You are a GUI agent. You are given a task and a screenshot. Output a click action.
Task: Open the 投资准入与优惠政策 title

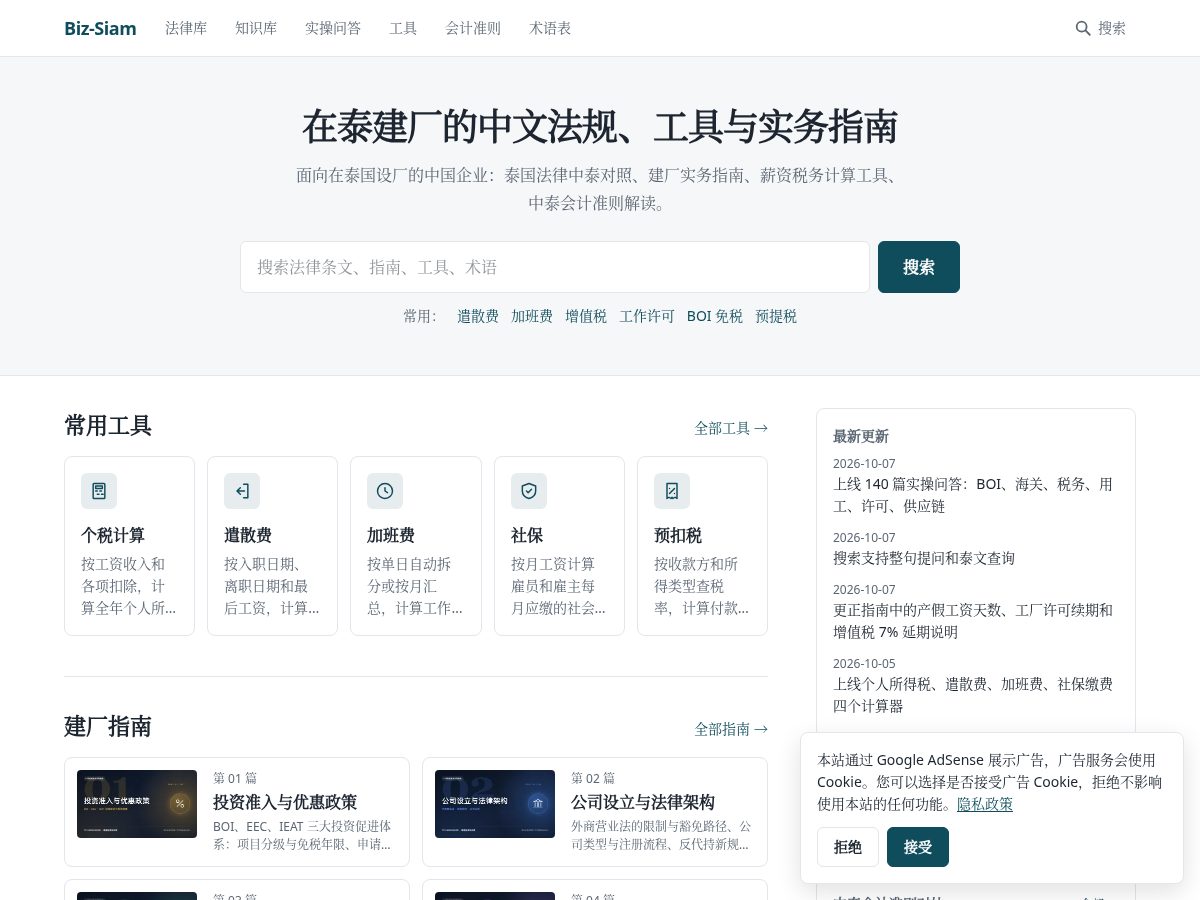pyautogui.click(x=285, y=802)
